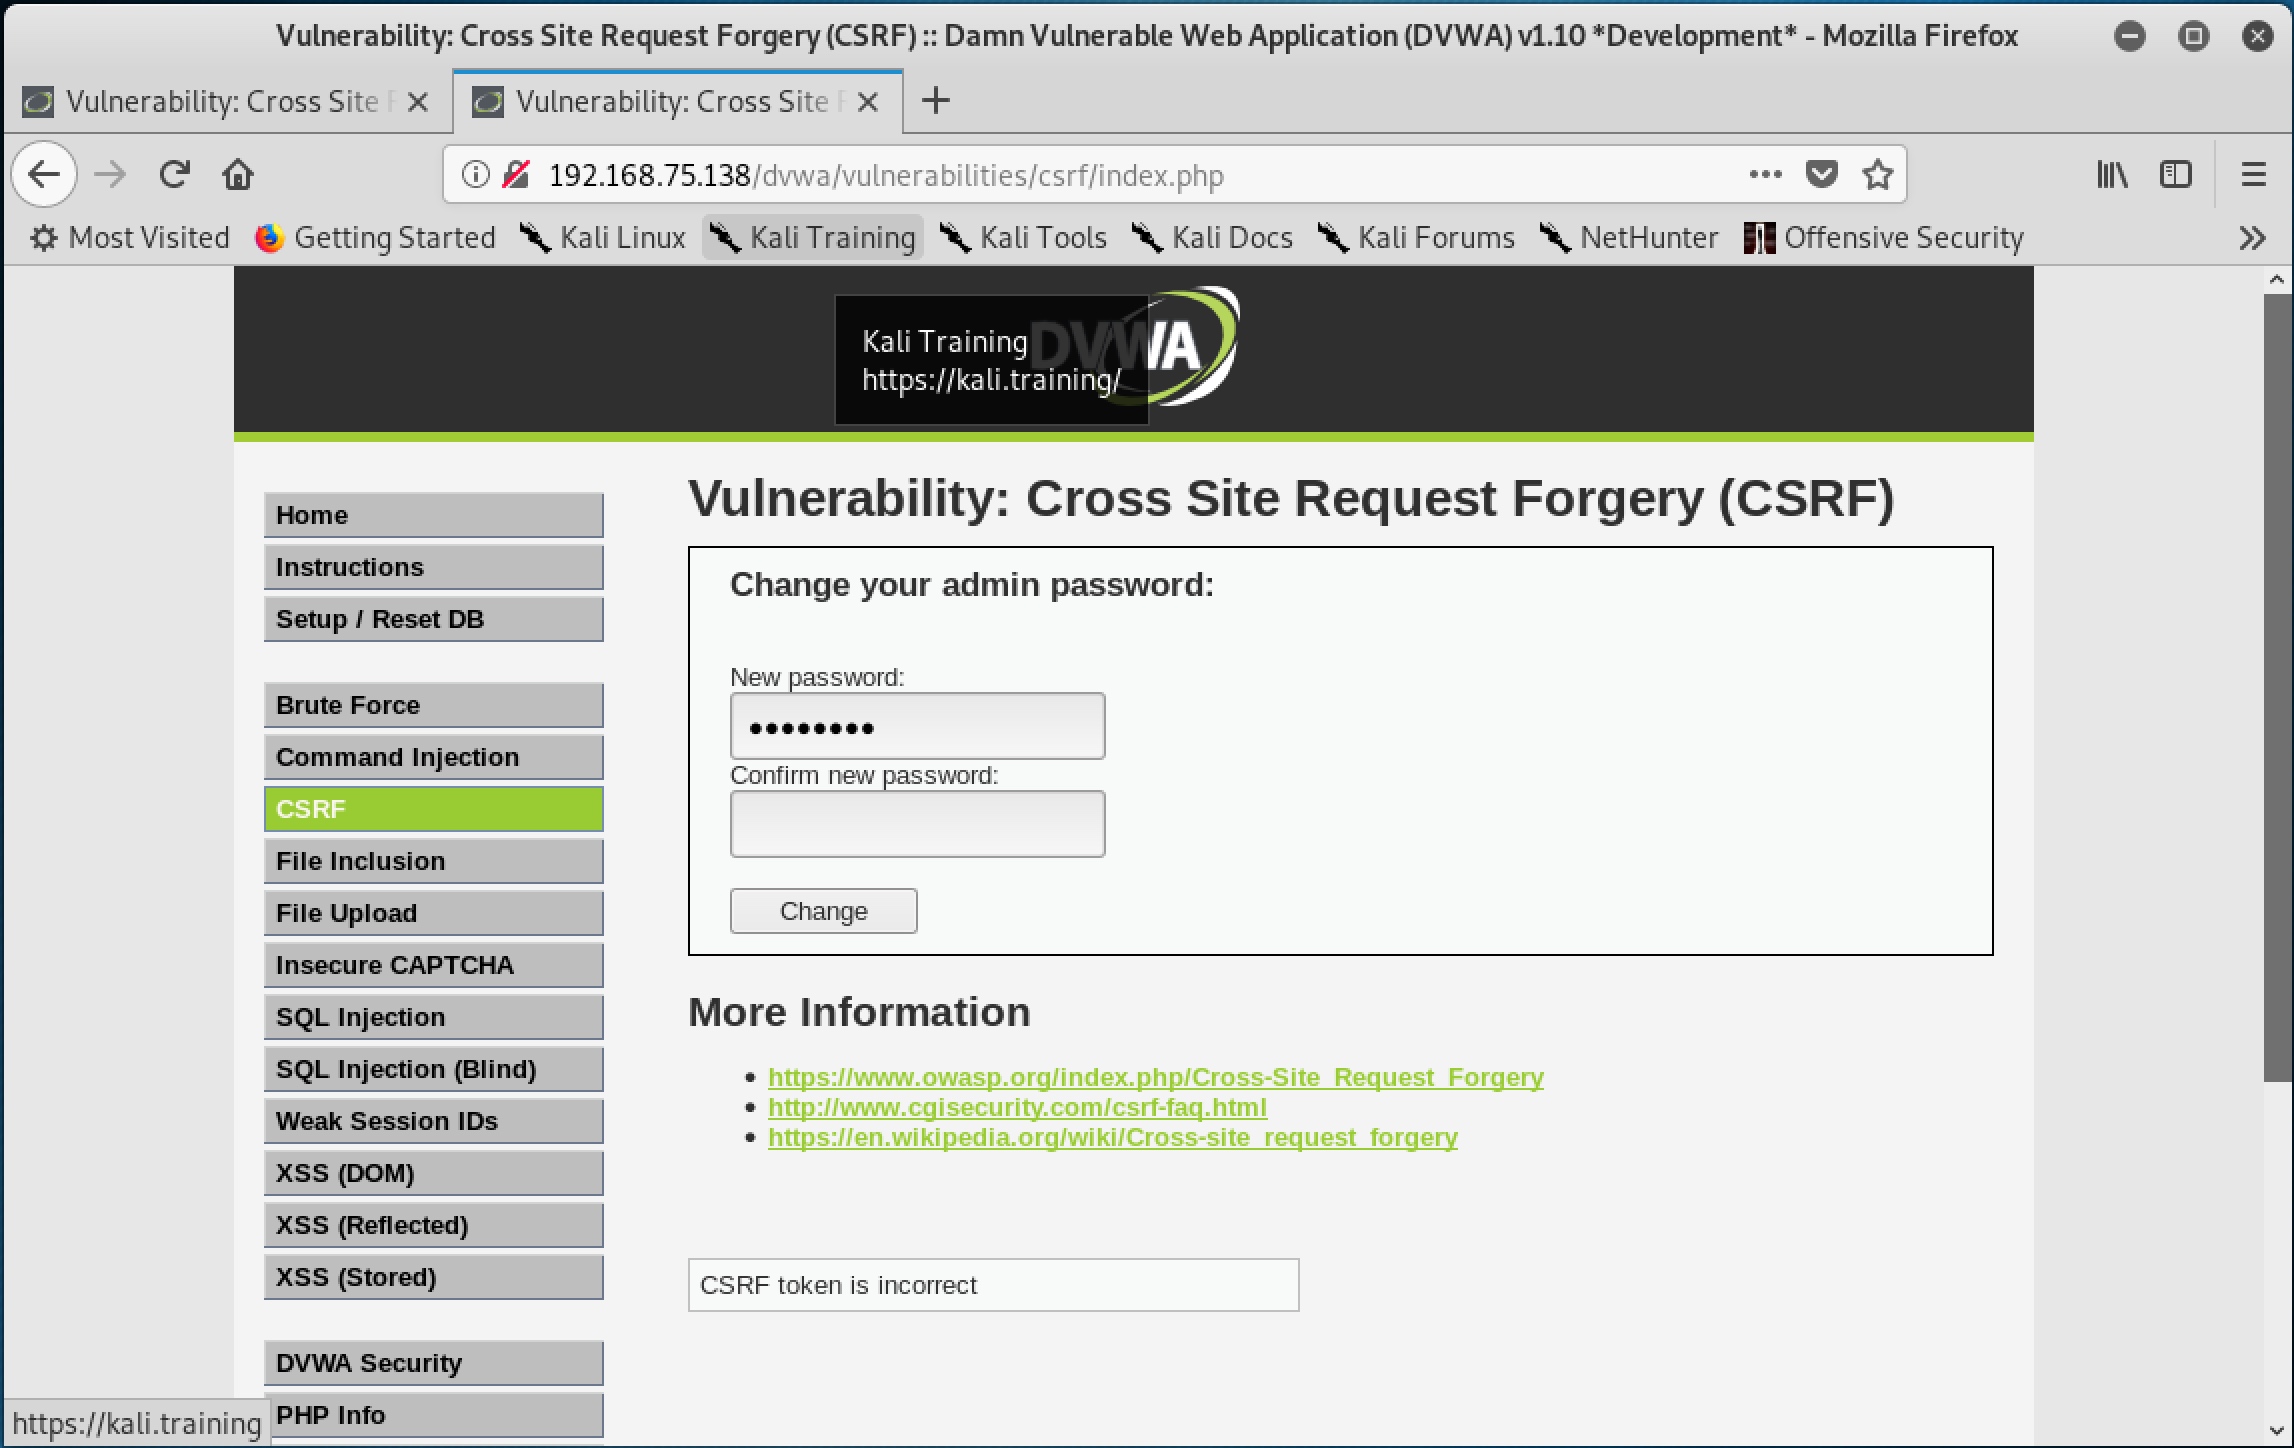
Task: Open the Firefox hamburger menu
Action: click(2254, 175)
